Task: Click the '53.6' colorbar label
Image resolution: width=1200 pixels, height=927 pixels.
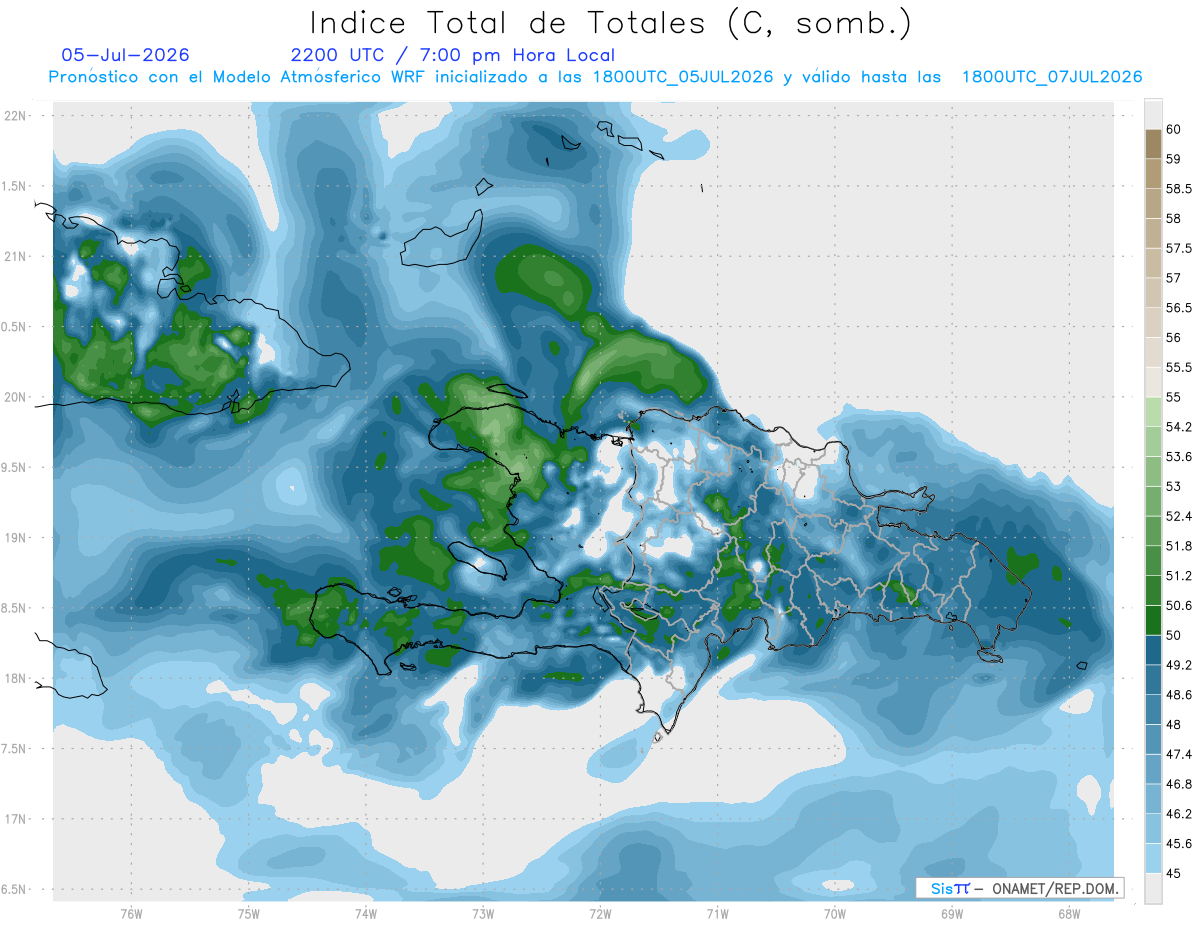Action: click(1179, 456)
